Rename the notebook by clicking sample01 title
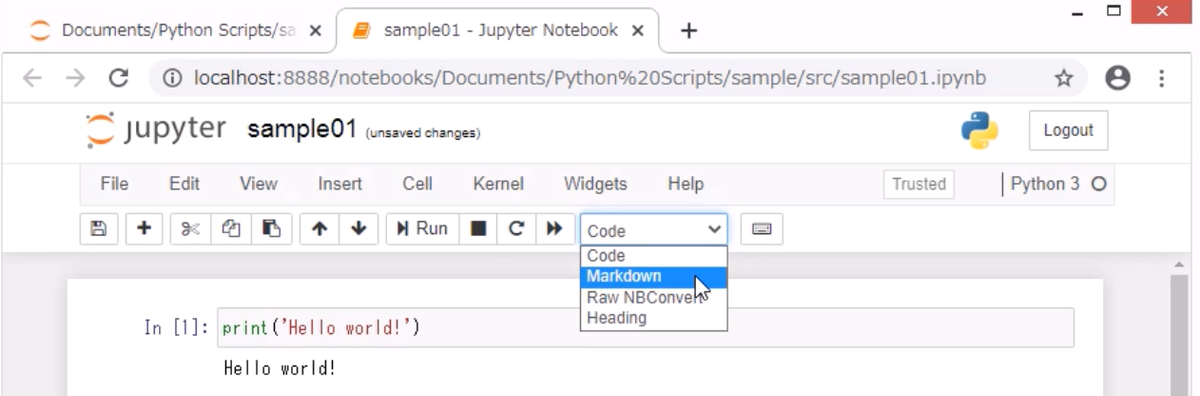1200x396 pixels. point(302,130)
